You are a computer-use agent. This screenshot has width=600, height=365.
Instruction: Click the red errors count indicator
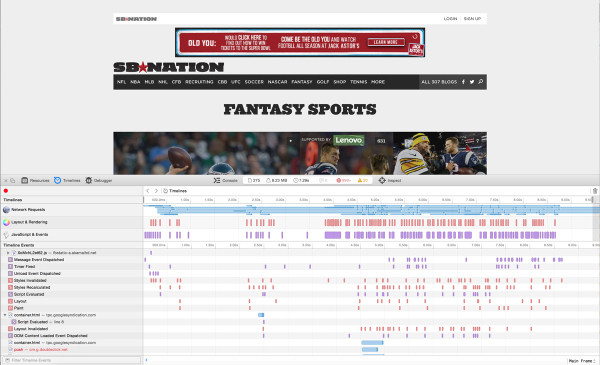(x=343, y=180)
